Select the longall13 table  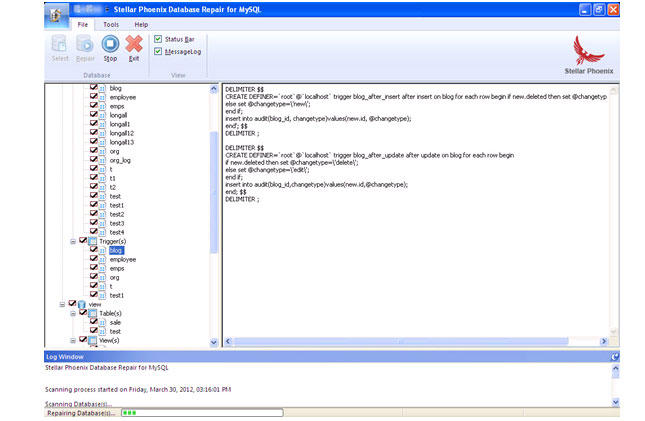click(x=121, y=142)
